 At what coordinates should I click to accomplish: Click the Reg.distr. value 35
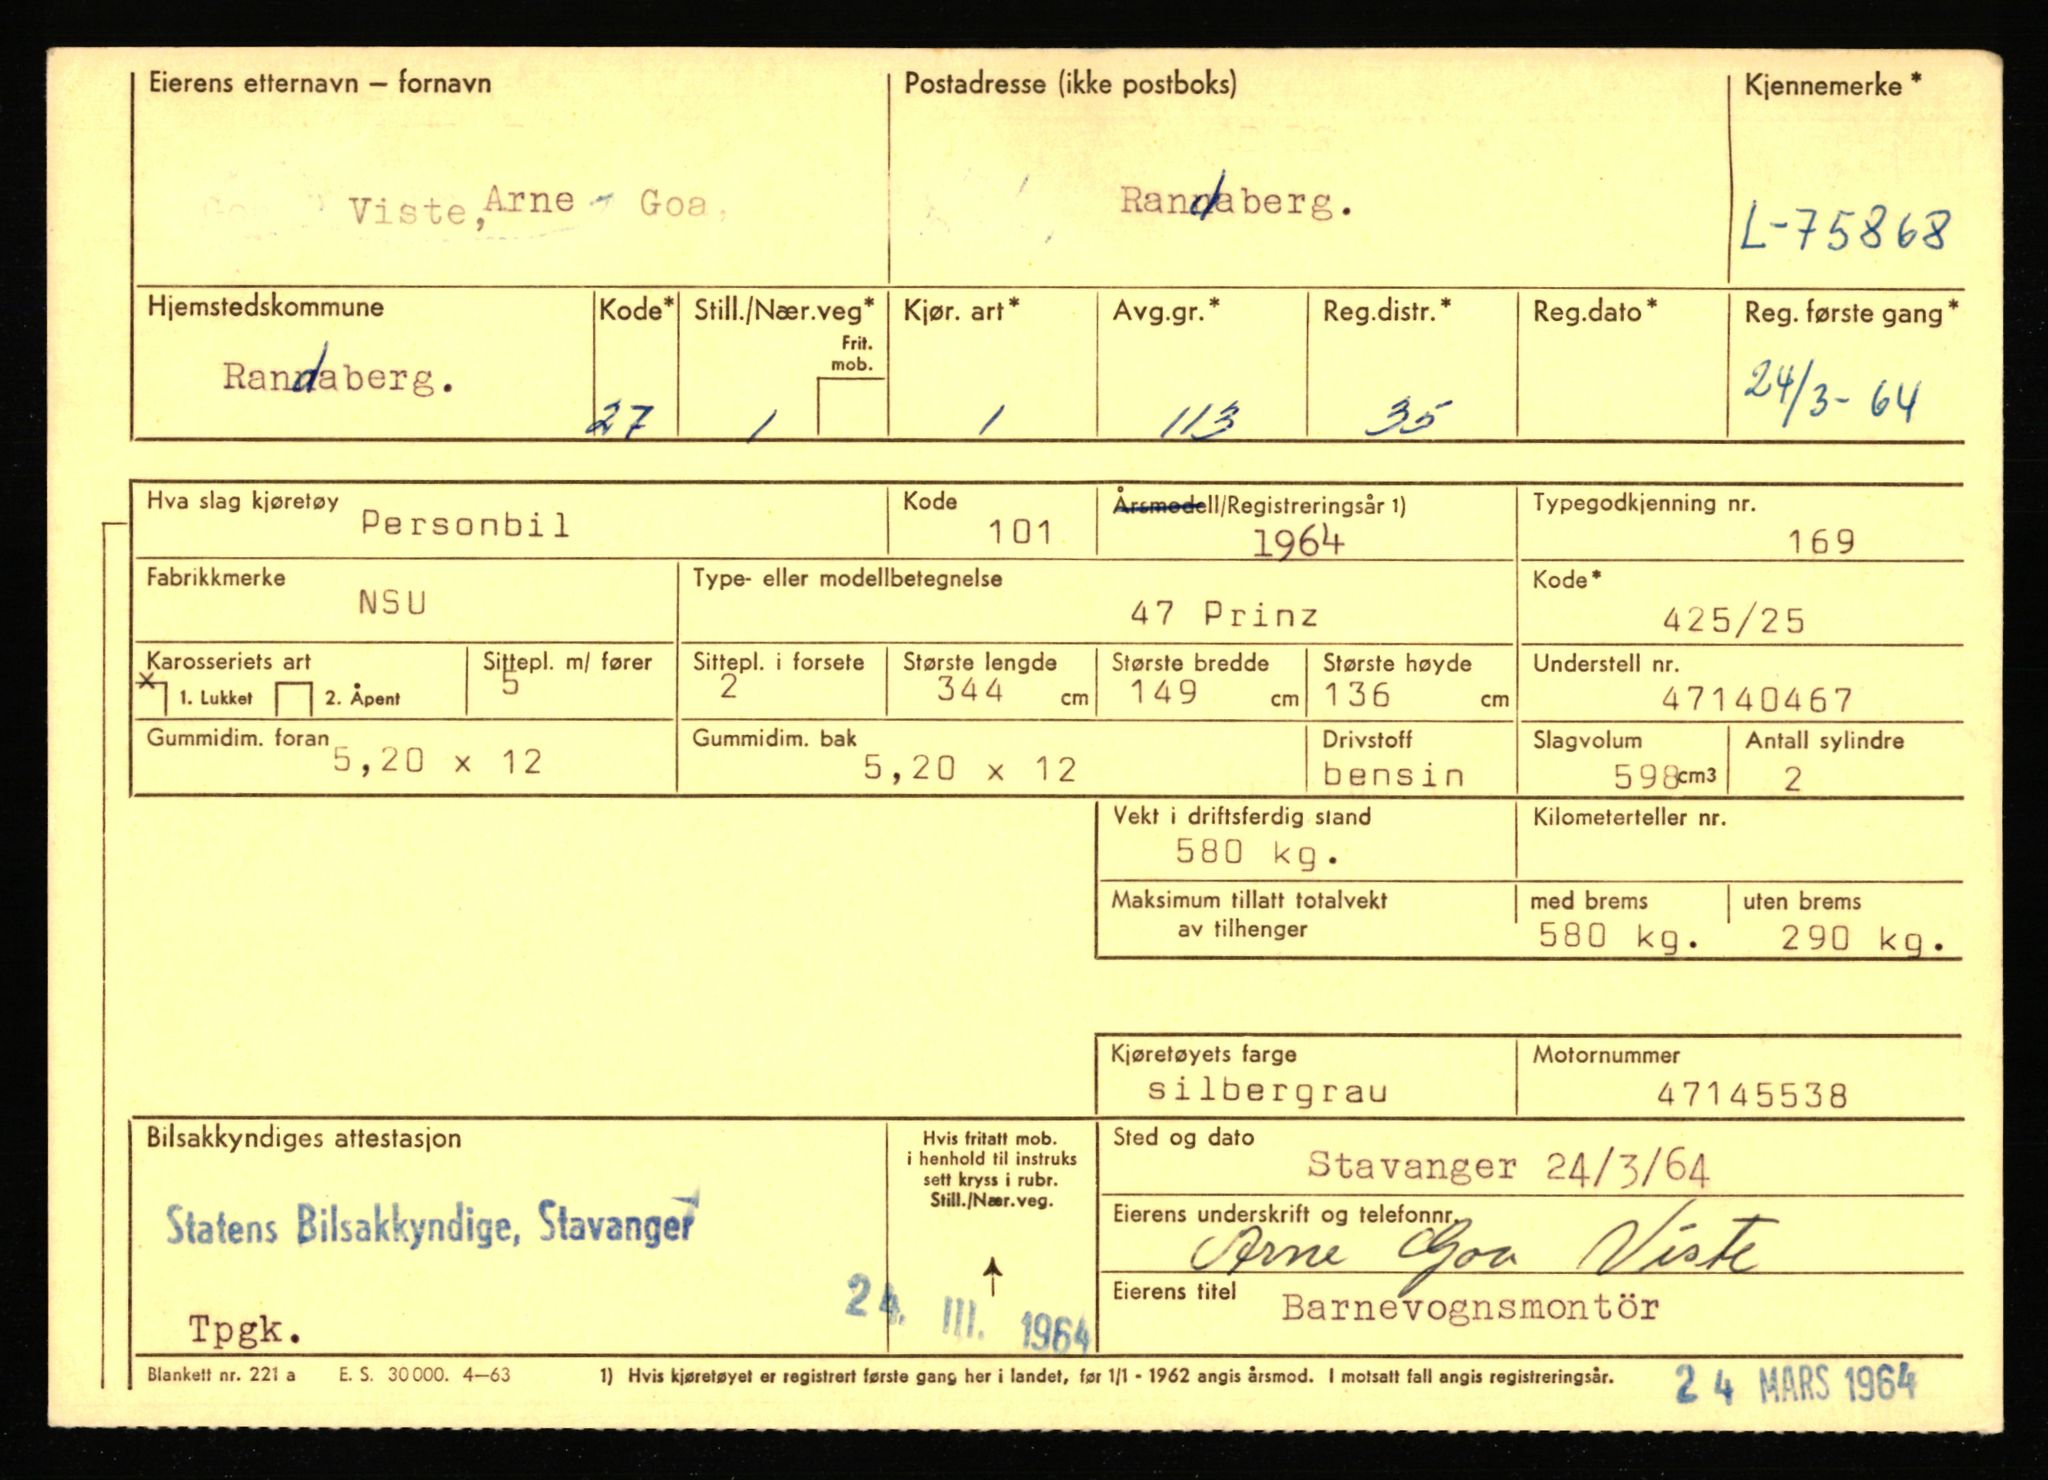1408,418
